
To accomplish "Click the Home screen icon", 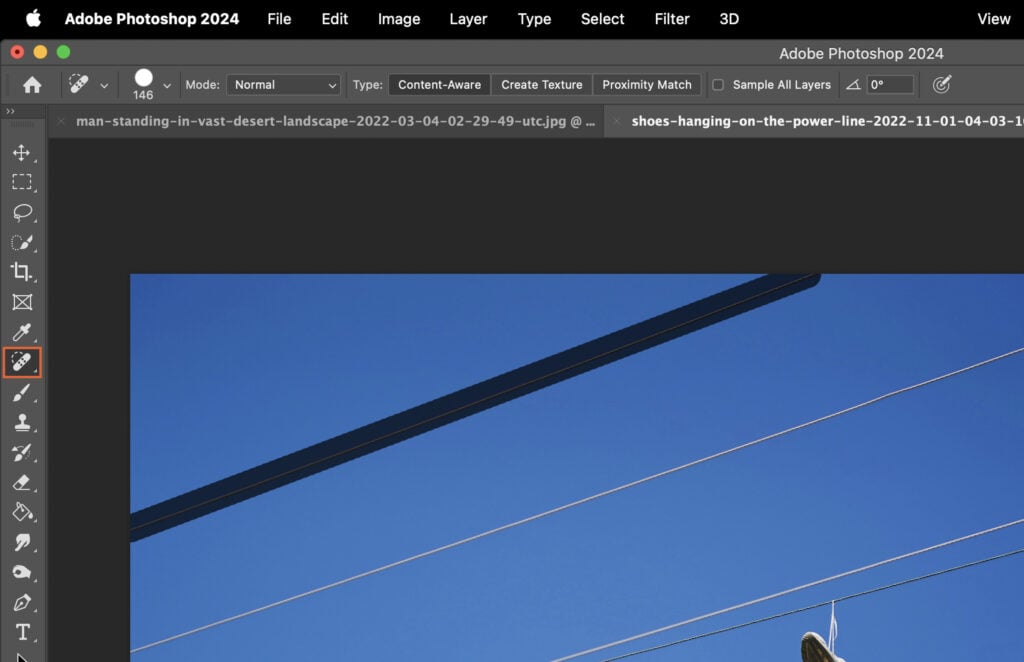I will coord(31,85).
